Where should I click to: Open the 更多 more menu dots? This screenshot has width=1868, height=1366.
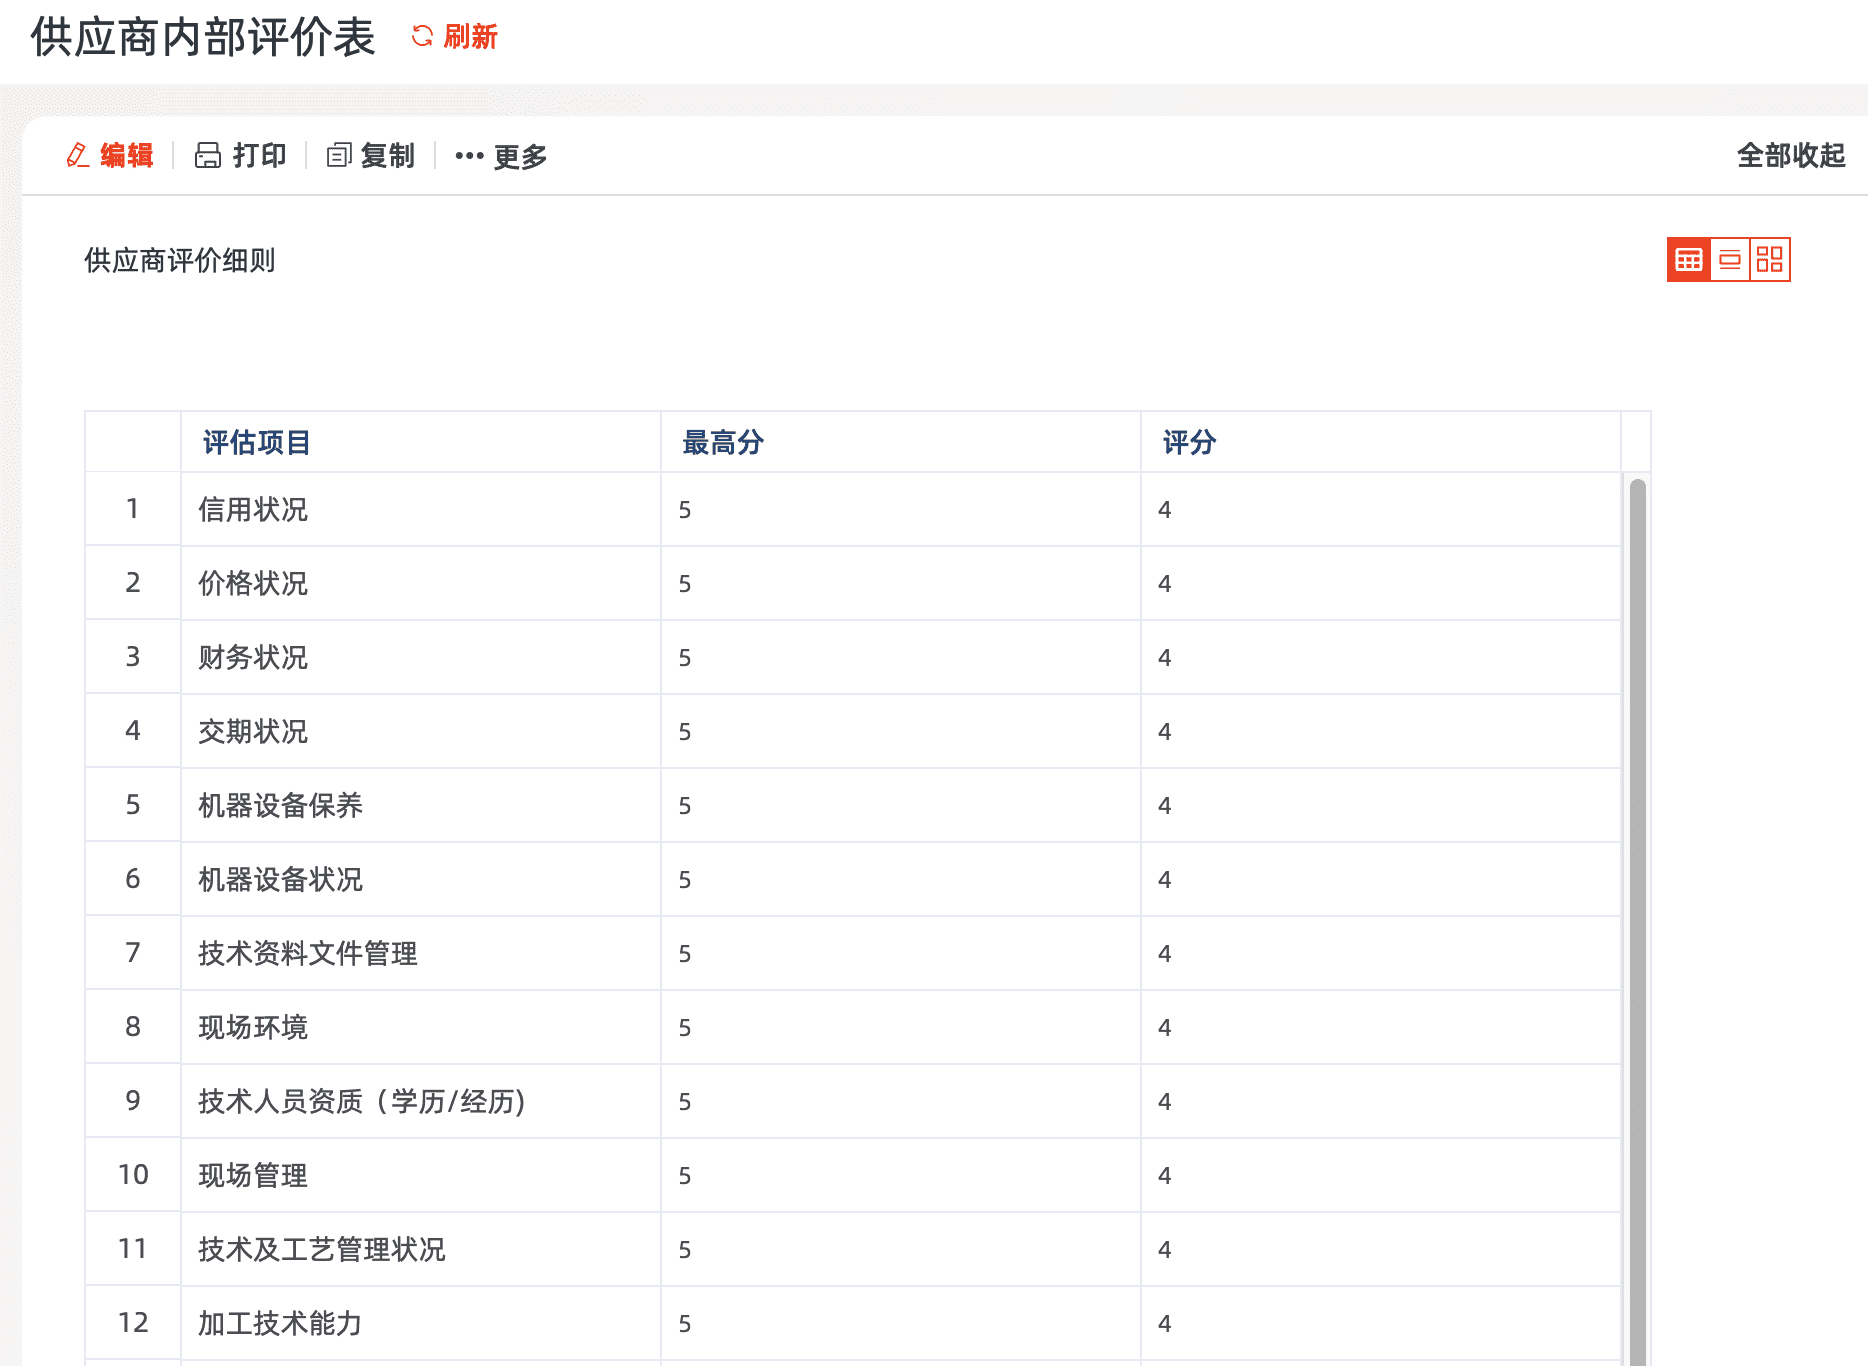469,156
